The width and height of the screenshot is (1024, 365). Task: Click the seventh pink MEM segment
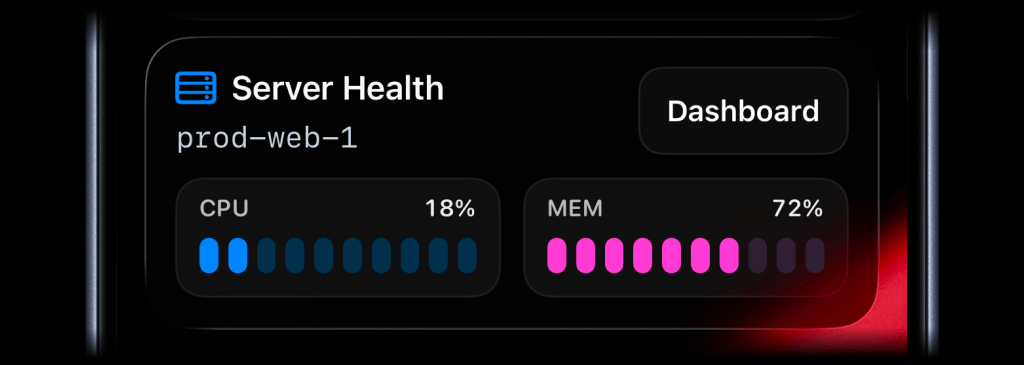729,255
